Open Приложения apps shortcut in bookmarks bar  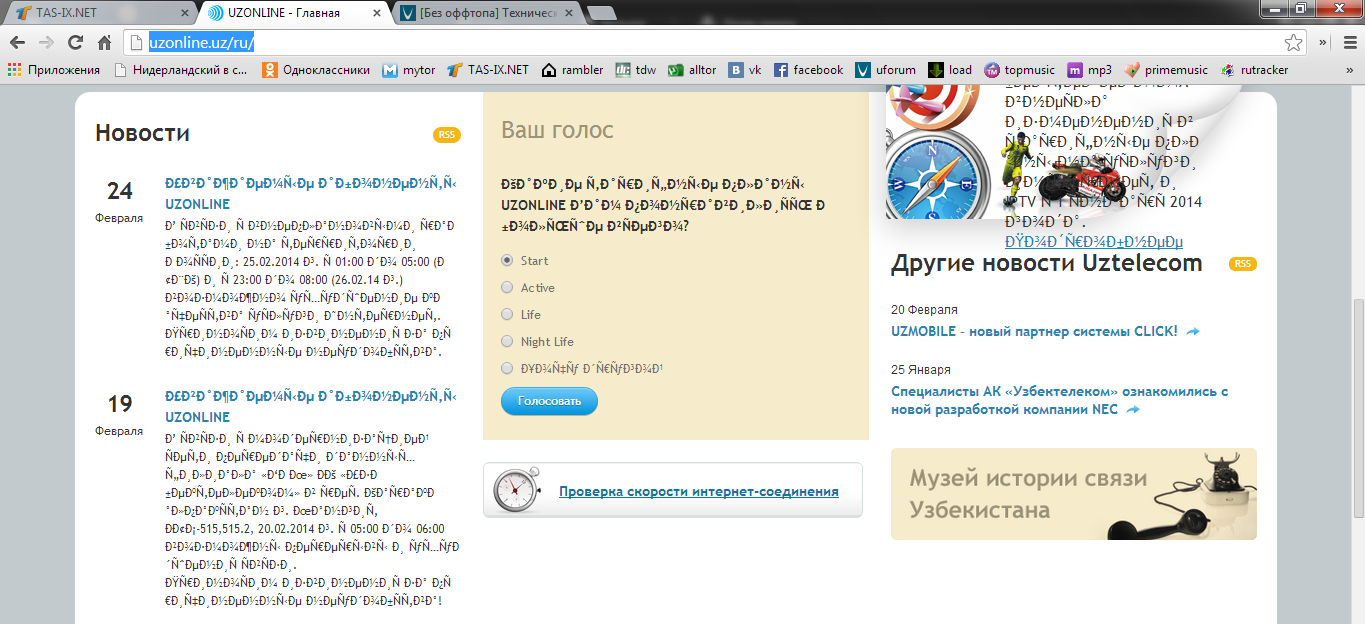click(54, 70)
